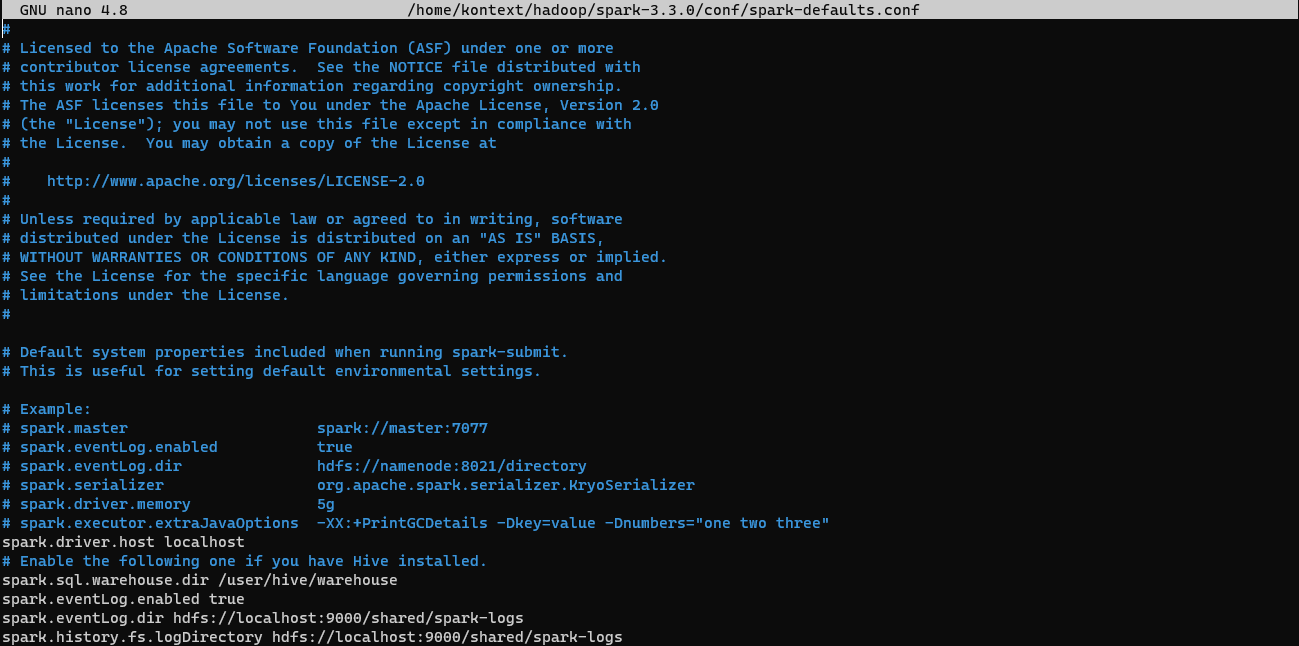Image resolution: width=1299 pixels, height=646 pixels.
Task: Click the hdfs://namenode:8021/directory example value
Action: point(452,466)
